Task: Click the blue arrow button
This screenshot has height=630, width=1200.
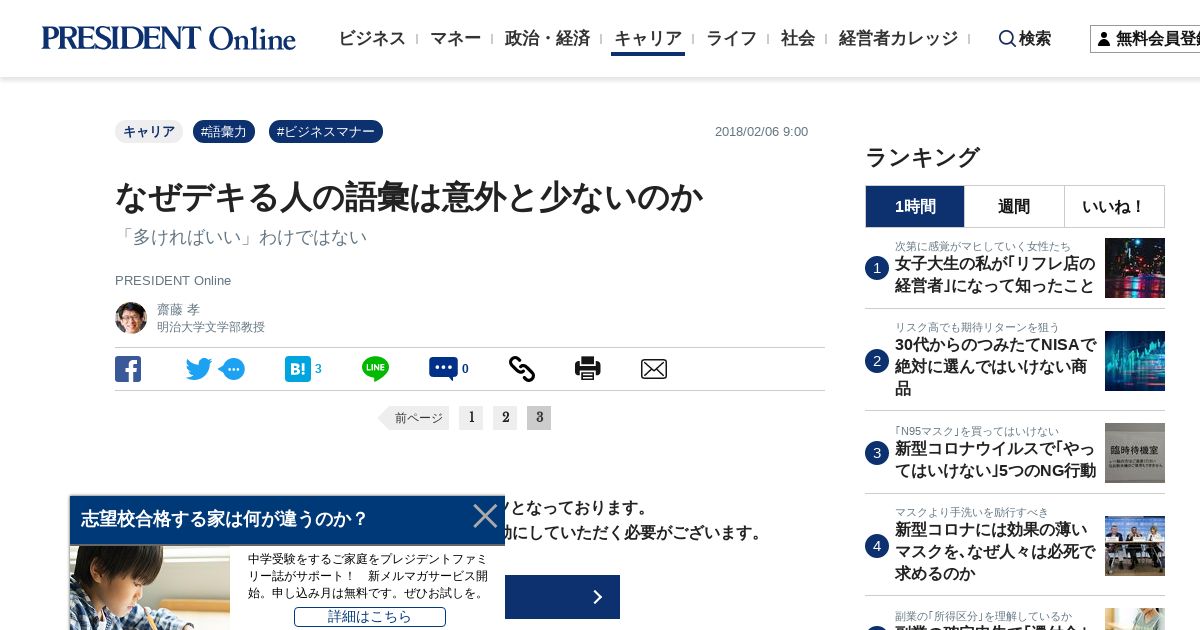Action: pyautogui.click(x=562, y=597)
